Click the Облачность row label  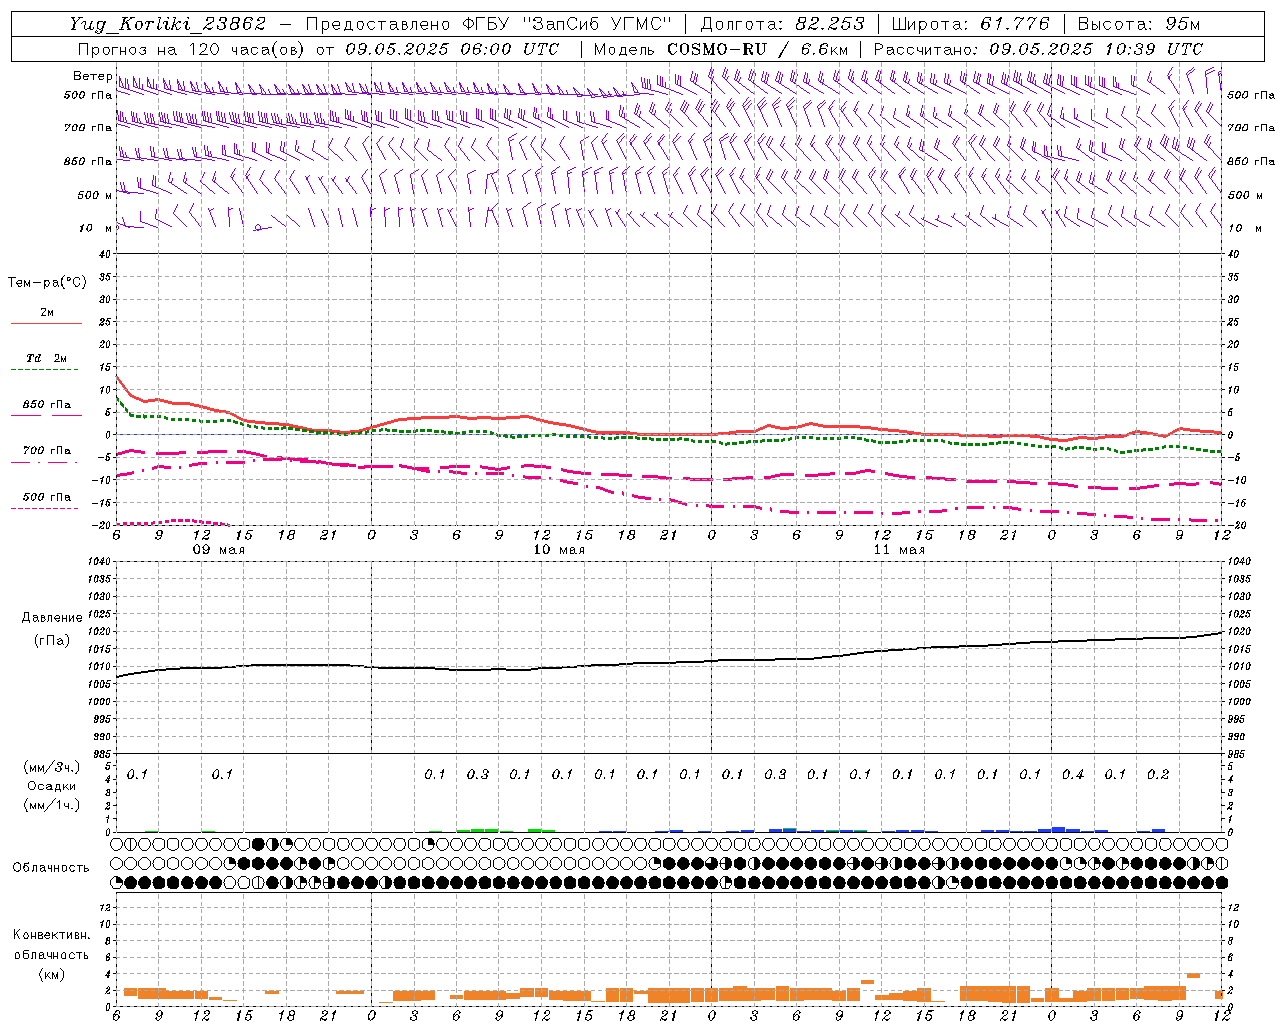tap(51, 868)
